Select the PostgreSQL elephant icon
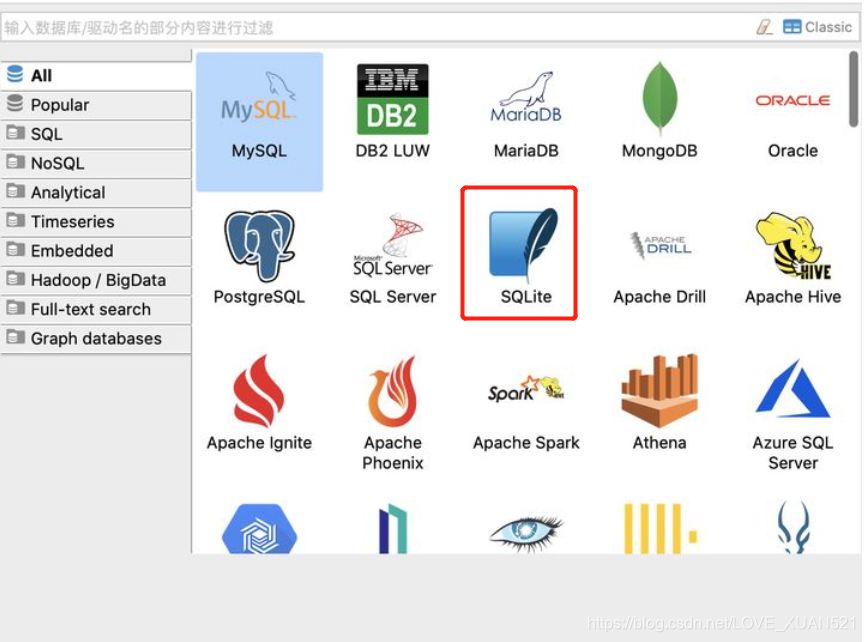The image size is (865, 642). point(259,257)
